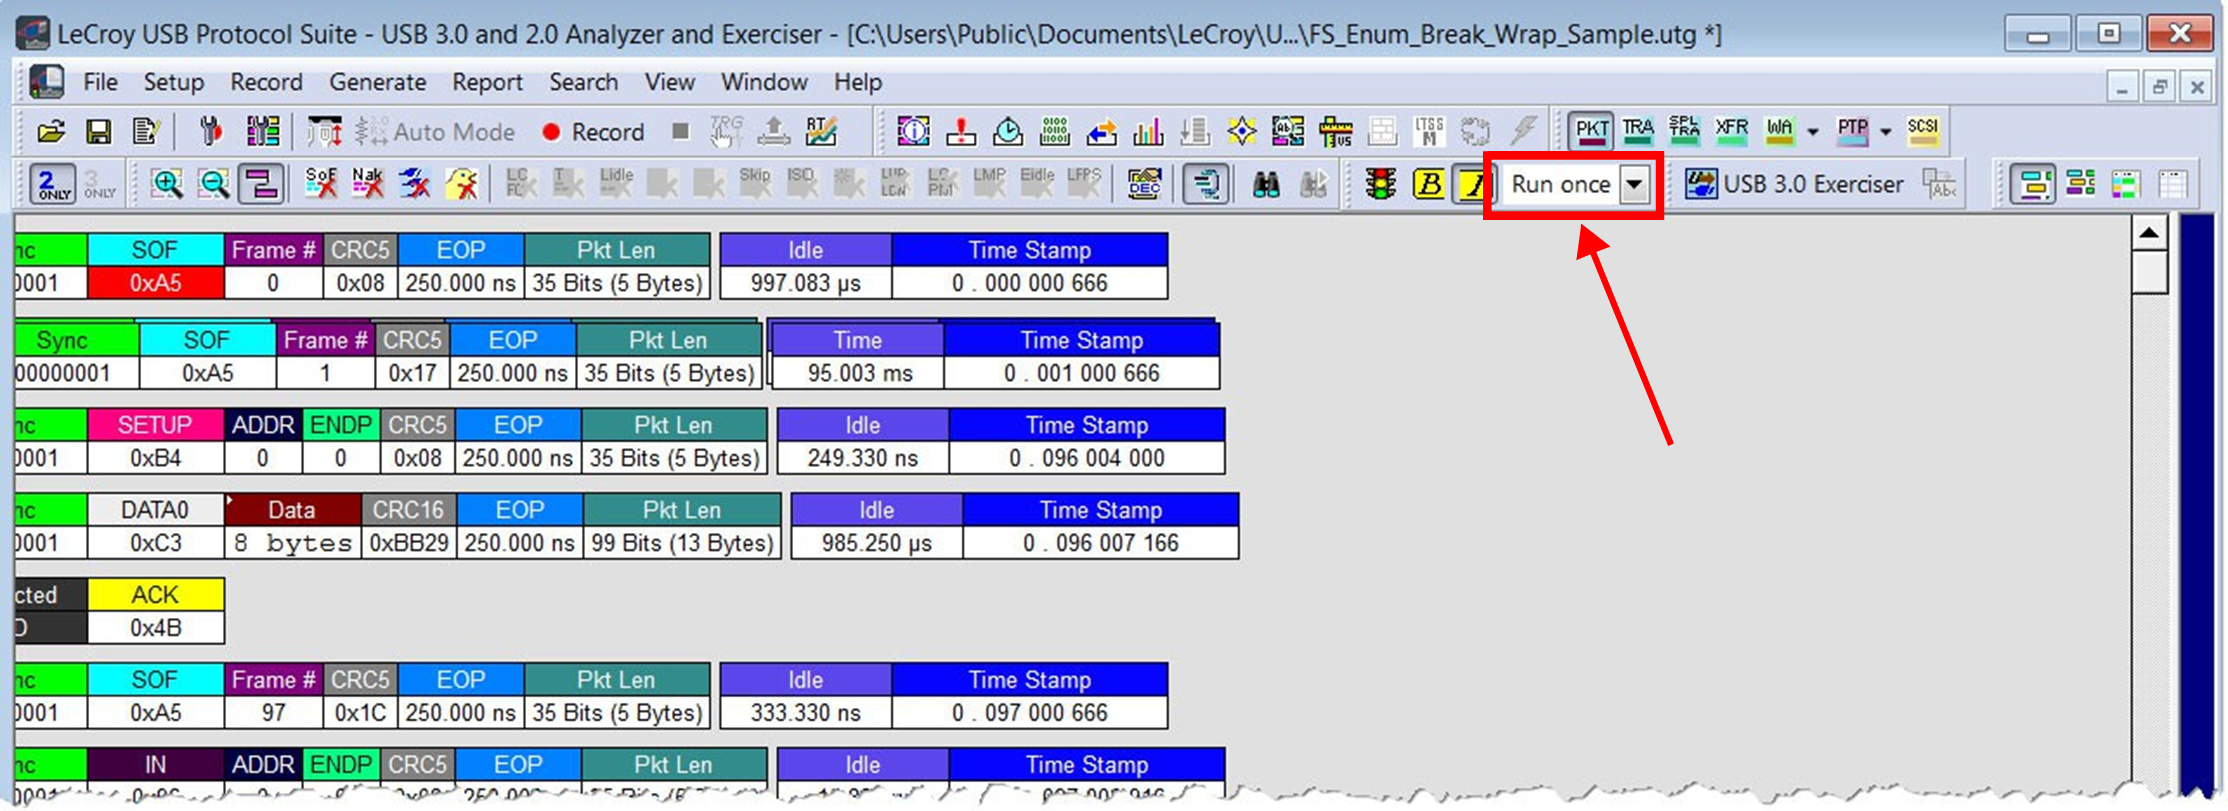
Task: Click the scroll up arrow
Action: click(2149, 233)
